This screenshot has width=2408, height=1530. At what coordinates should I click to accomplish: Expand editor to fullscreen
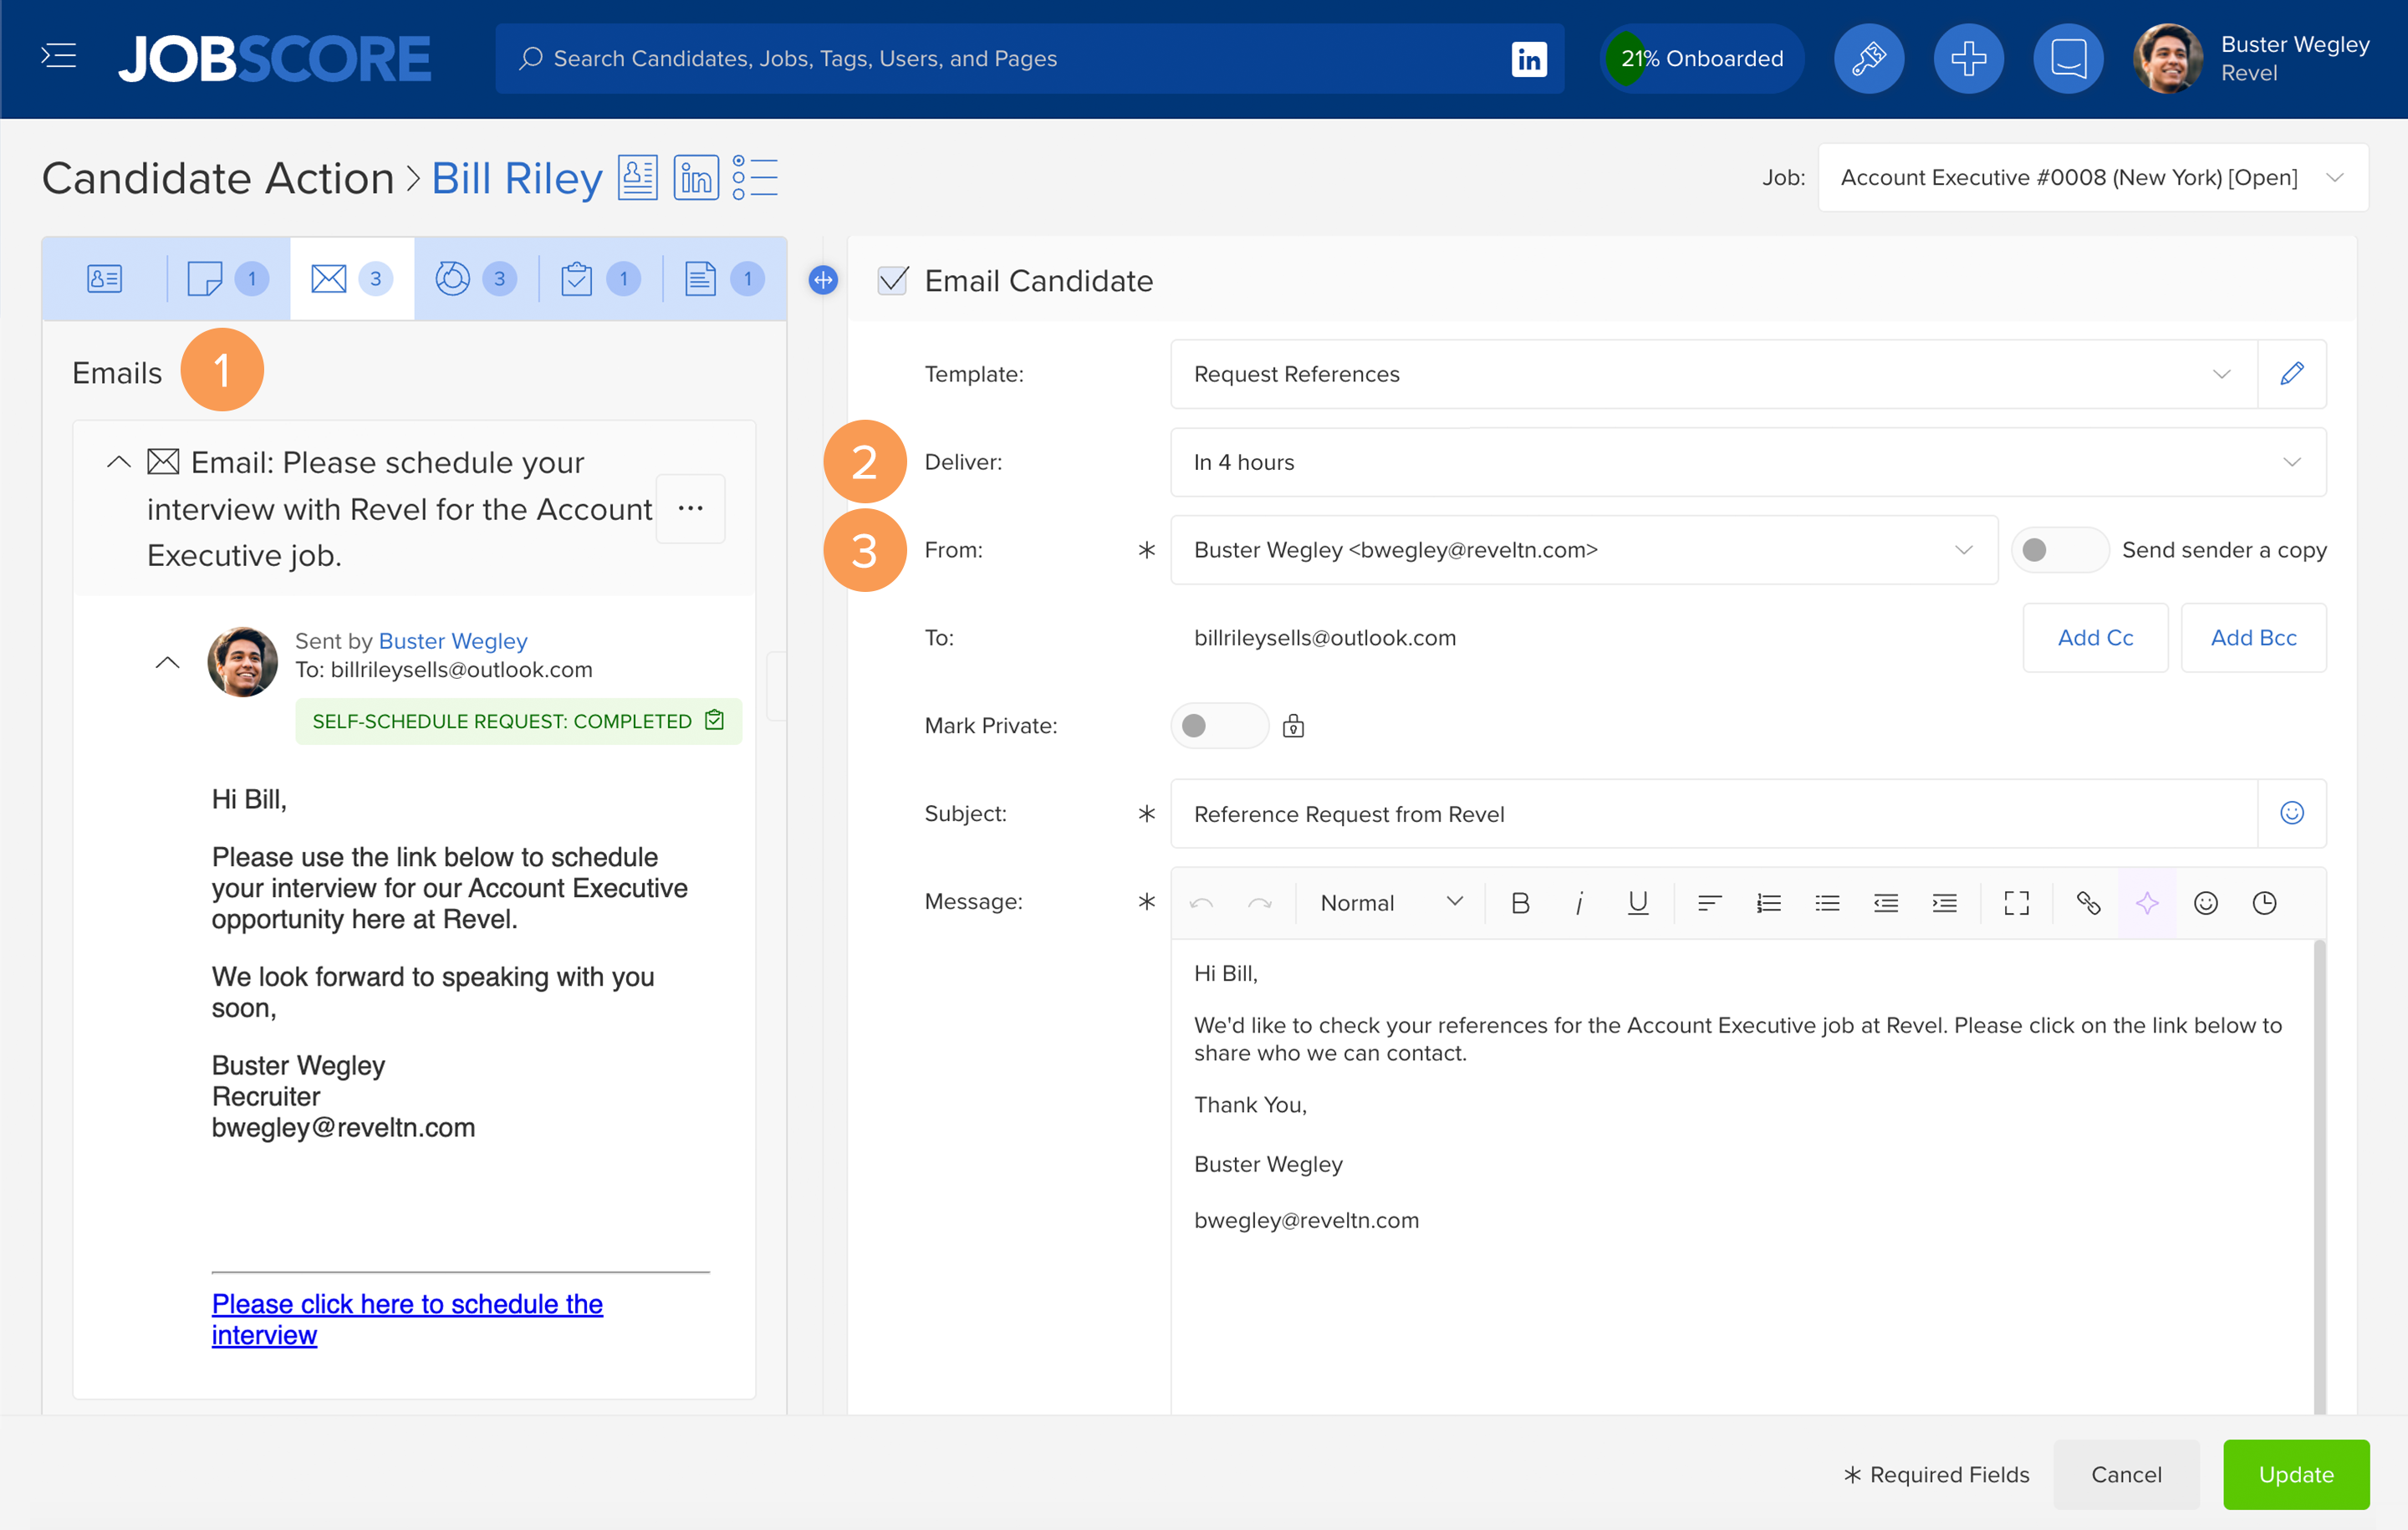[x=2016, y=903]
